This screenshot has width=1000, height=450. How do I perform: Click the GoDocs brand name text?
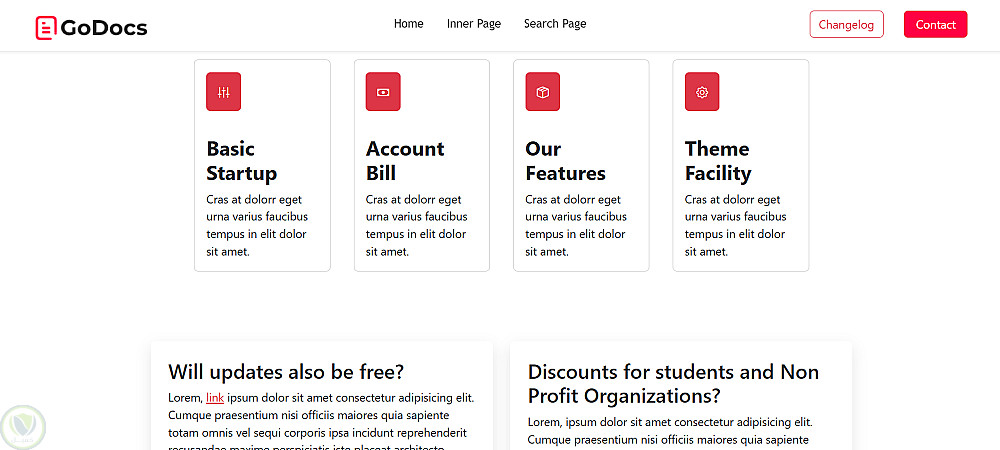click(x=104, y=28)
